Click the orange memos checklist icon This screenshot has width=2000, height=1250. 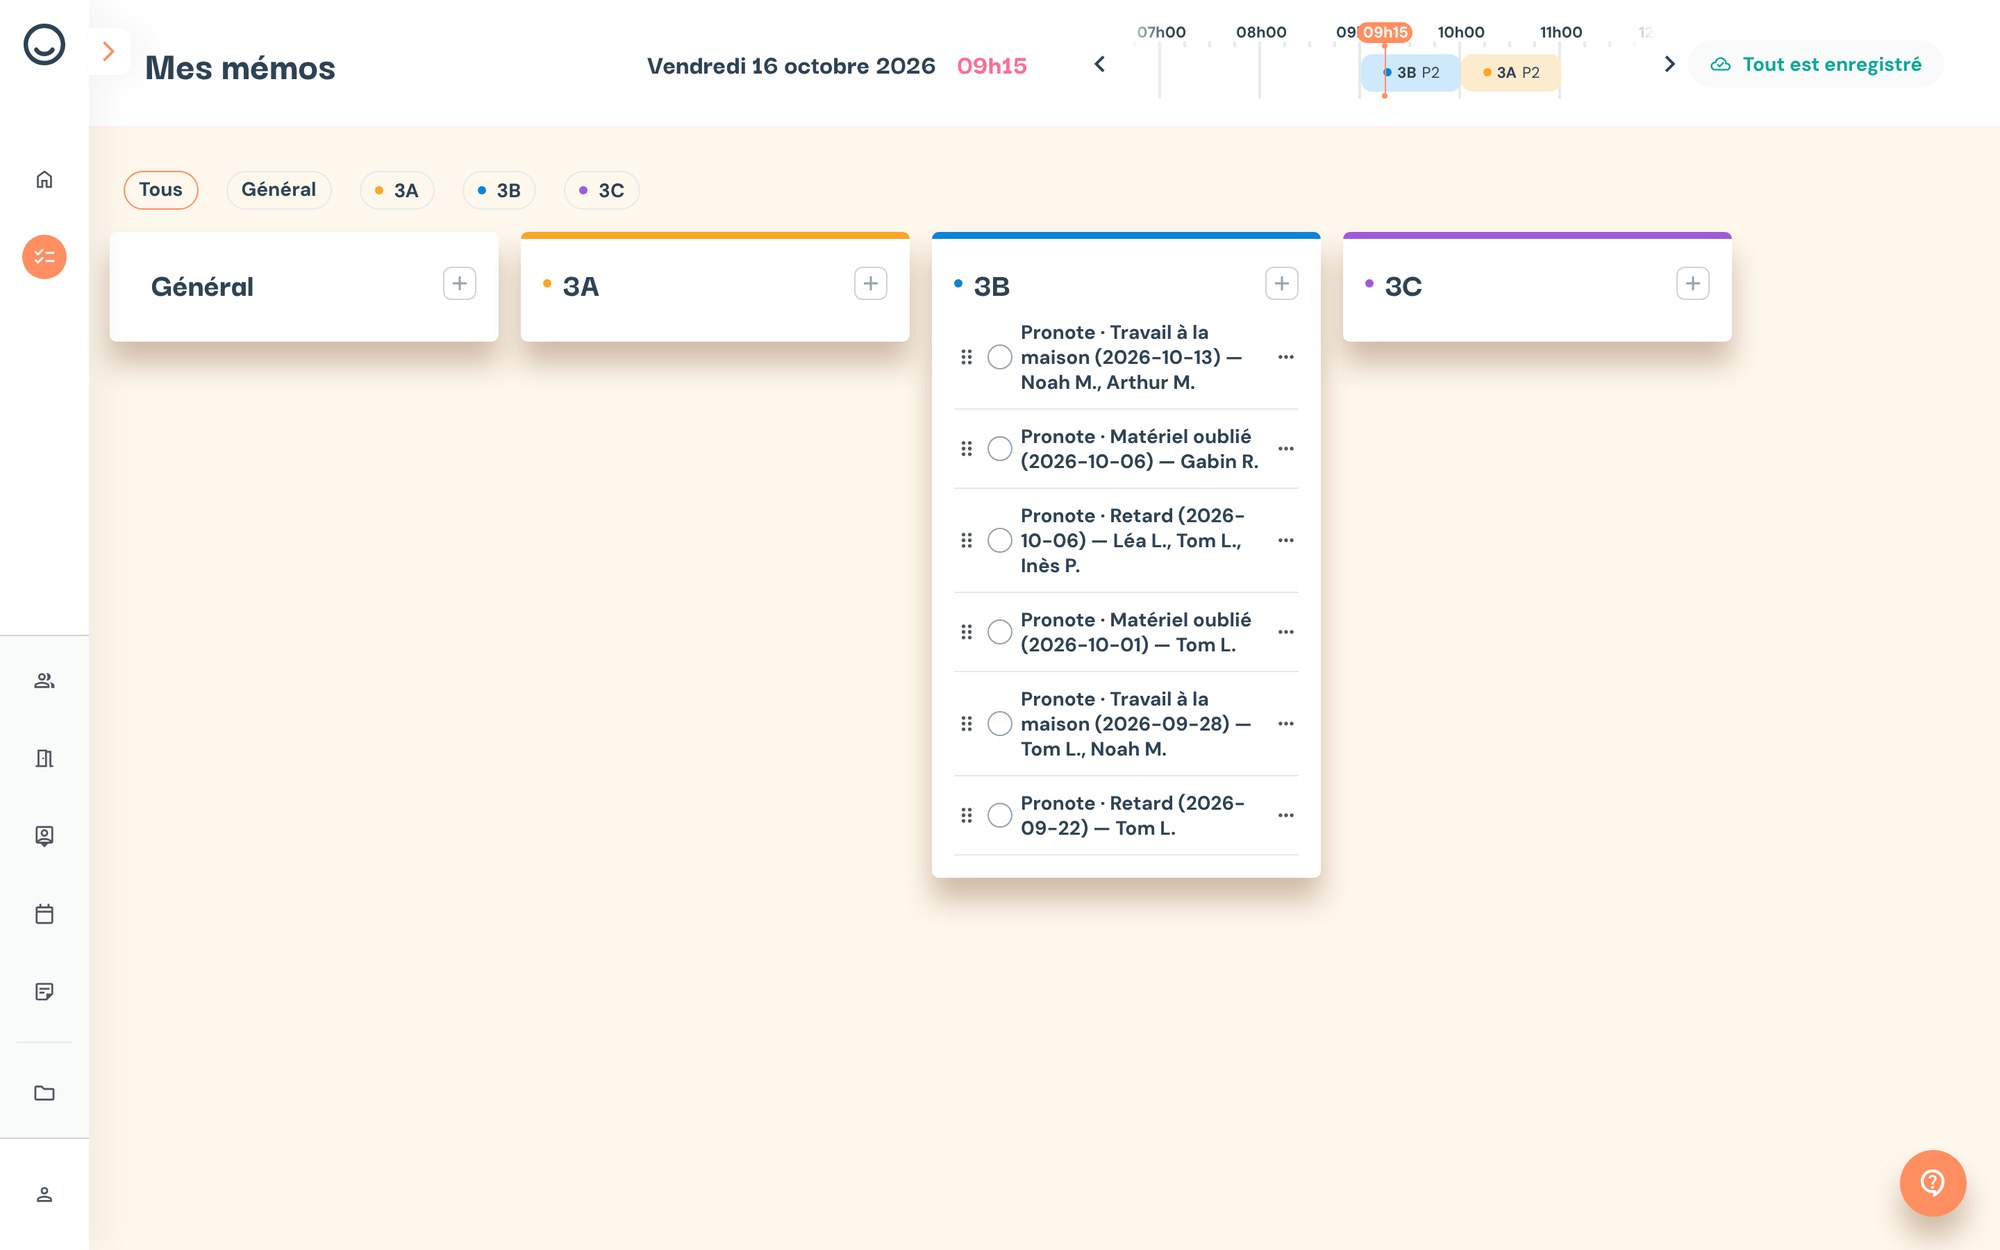point(44,257)
